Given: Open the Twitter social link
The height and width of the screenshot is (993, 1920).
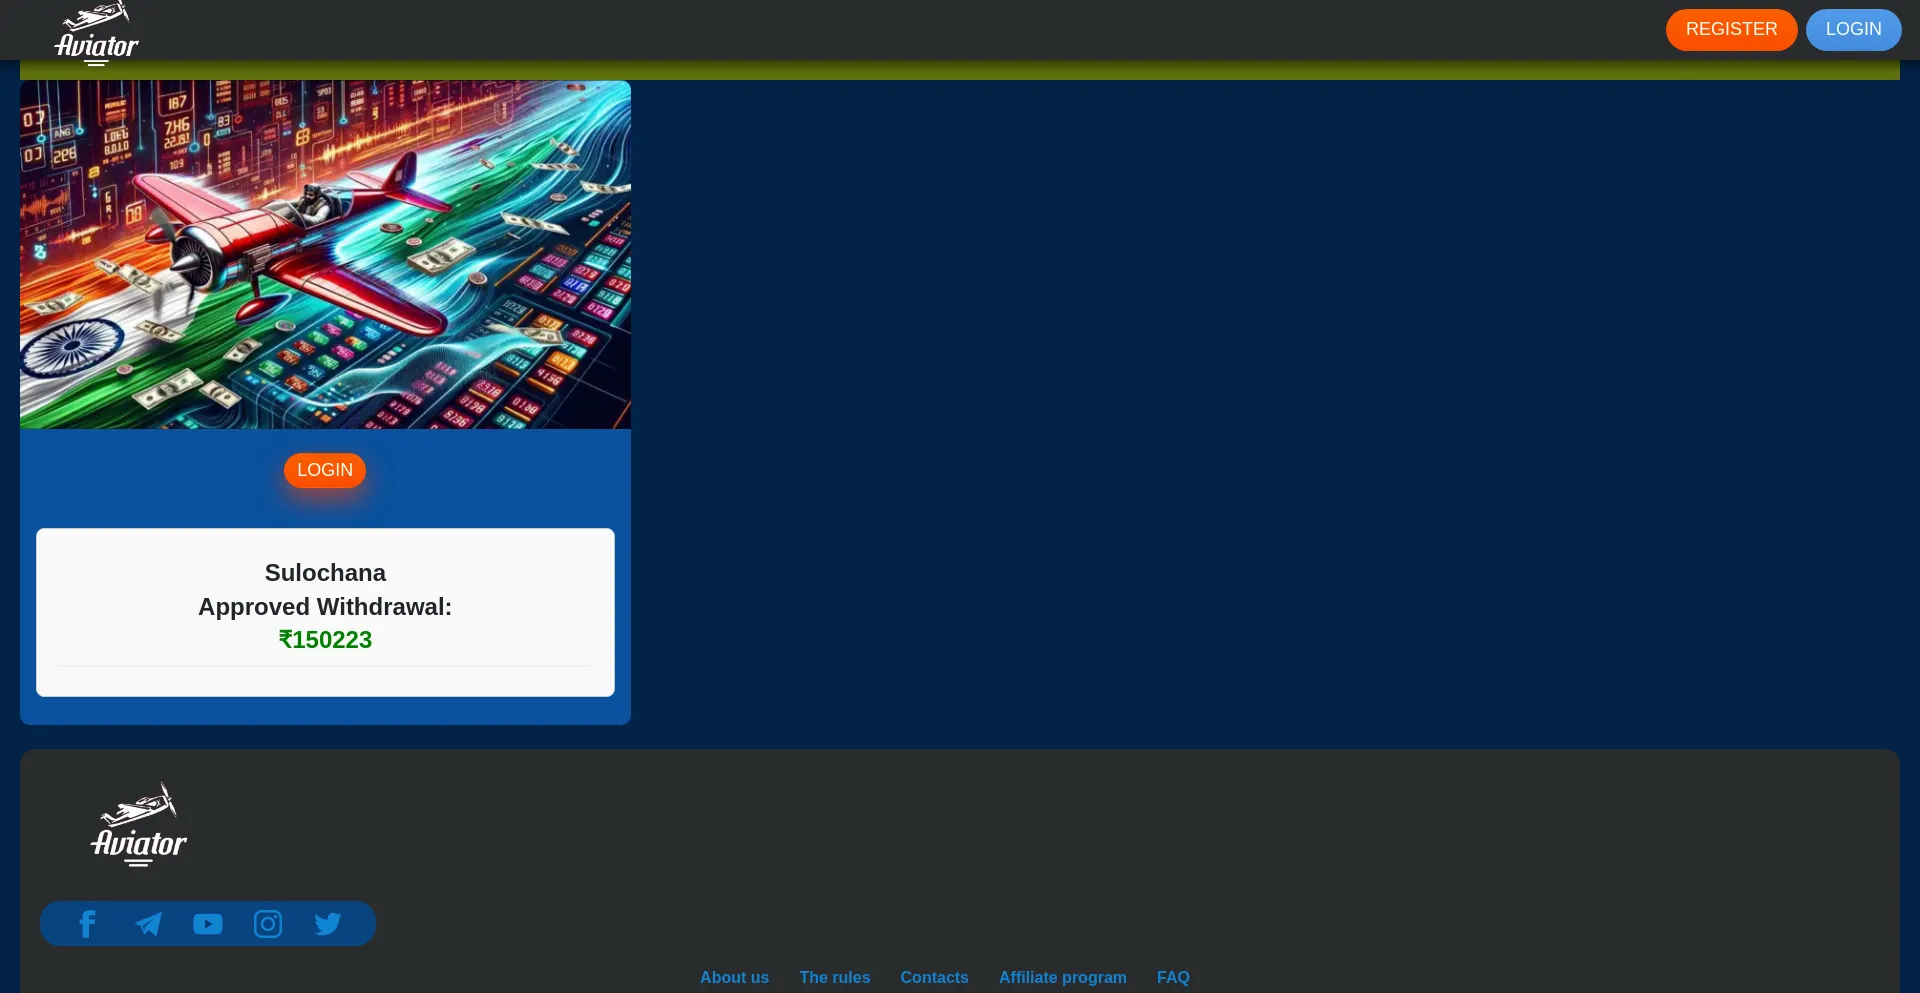Looking at the screenshot, I should [x=328, y=924].
